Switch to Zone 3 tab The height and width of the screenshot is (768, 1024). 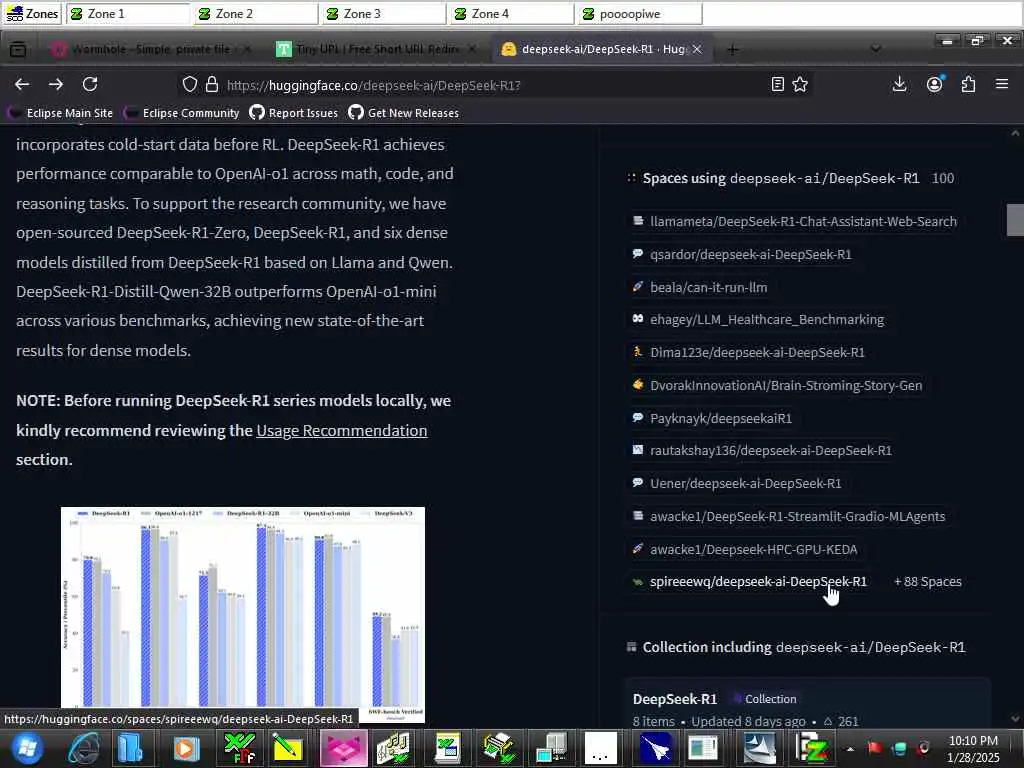pos(385,14)
